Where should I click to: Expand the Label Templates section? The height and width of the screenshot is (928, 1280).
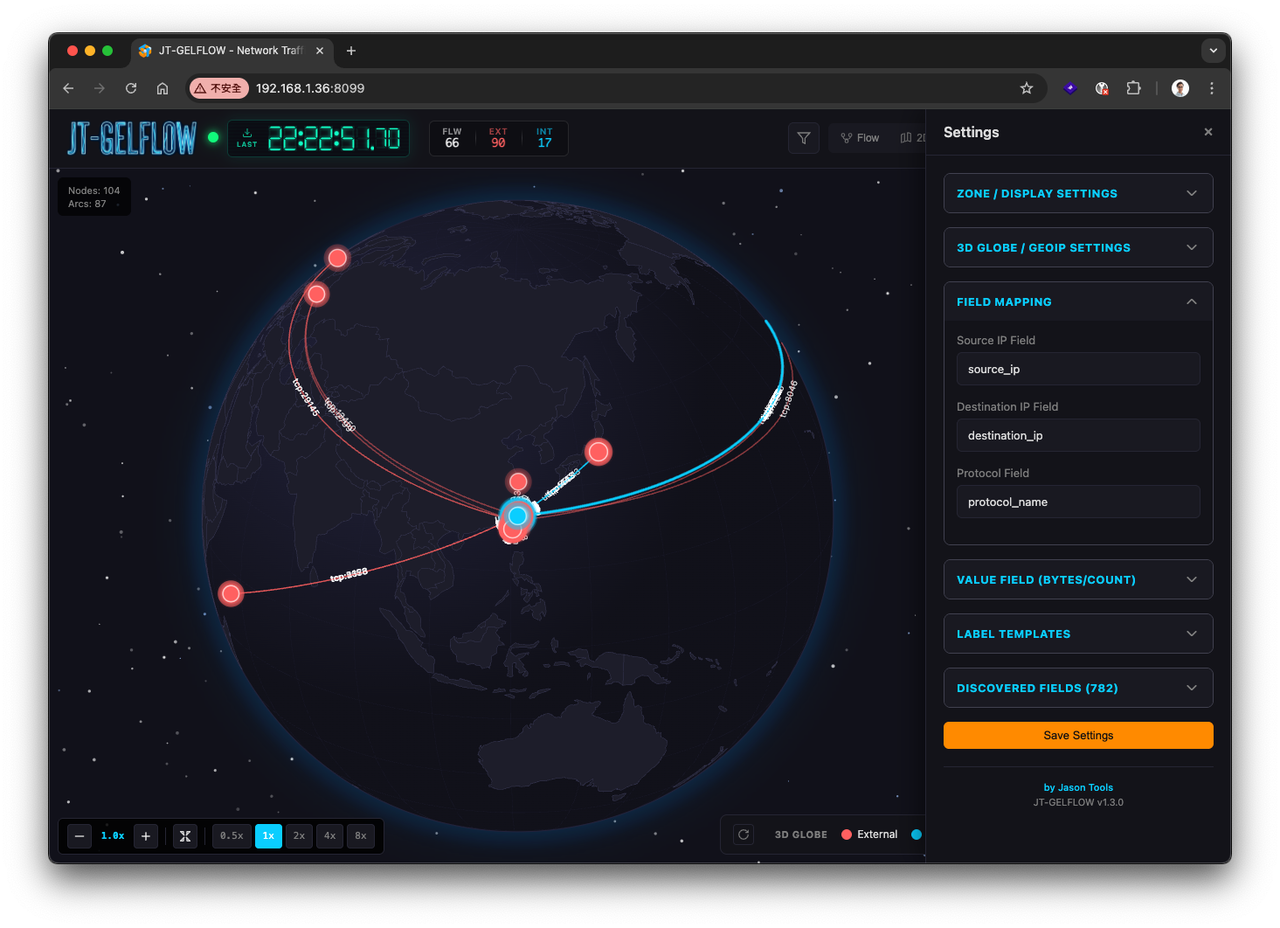(1078, 633)
